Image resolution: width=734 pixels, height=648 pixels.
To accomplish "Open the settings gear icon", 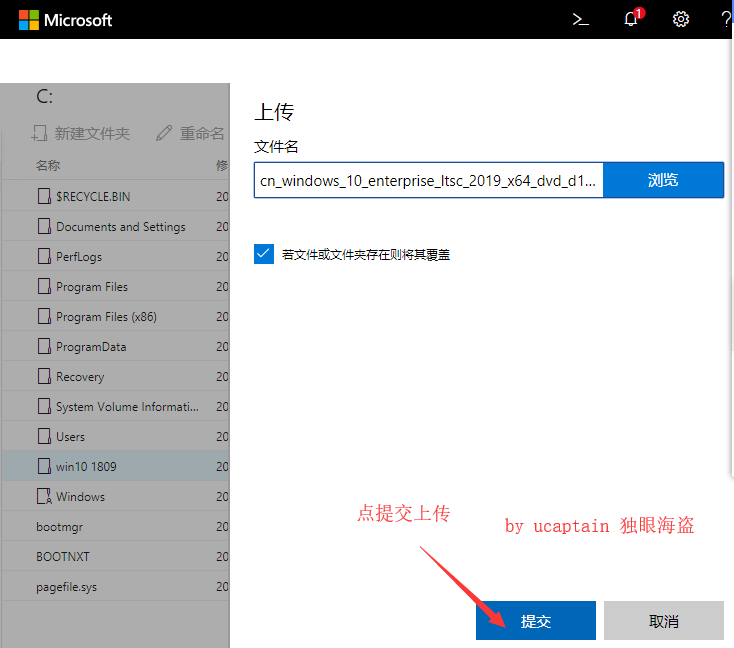I will pyautogui.click(x=681, y=19).
